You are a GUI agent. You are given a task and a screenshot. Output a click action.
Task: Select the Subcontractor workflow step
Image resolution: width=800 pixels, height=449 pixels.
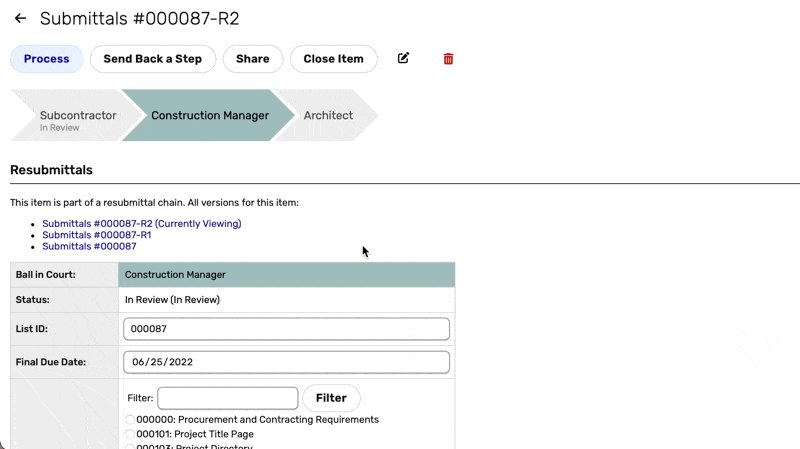(77, 116)
